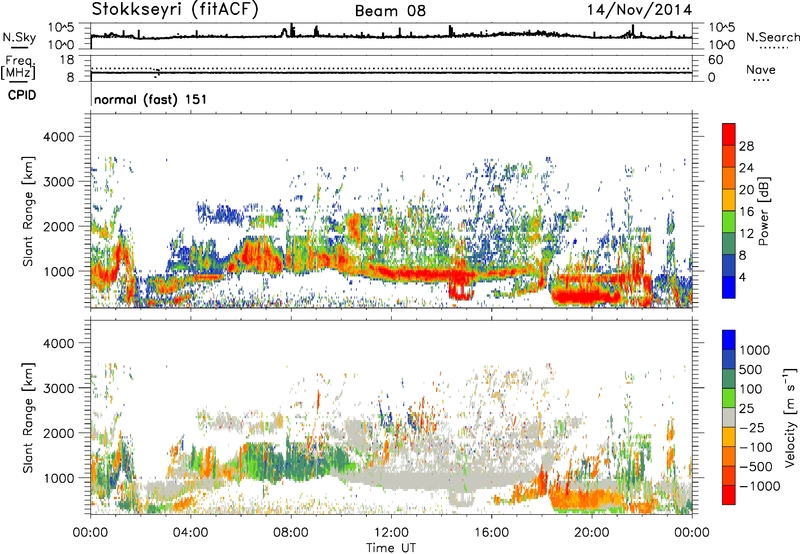This screenshot has width=800, height=554.
Task: Click the "-500" label on the Velocity colorbar
Action: click(x=755, y=467)
